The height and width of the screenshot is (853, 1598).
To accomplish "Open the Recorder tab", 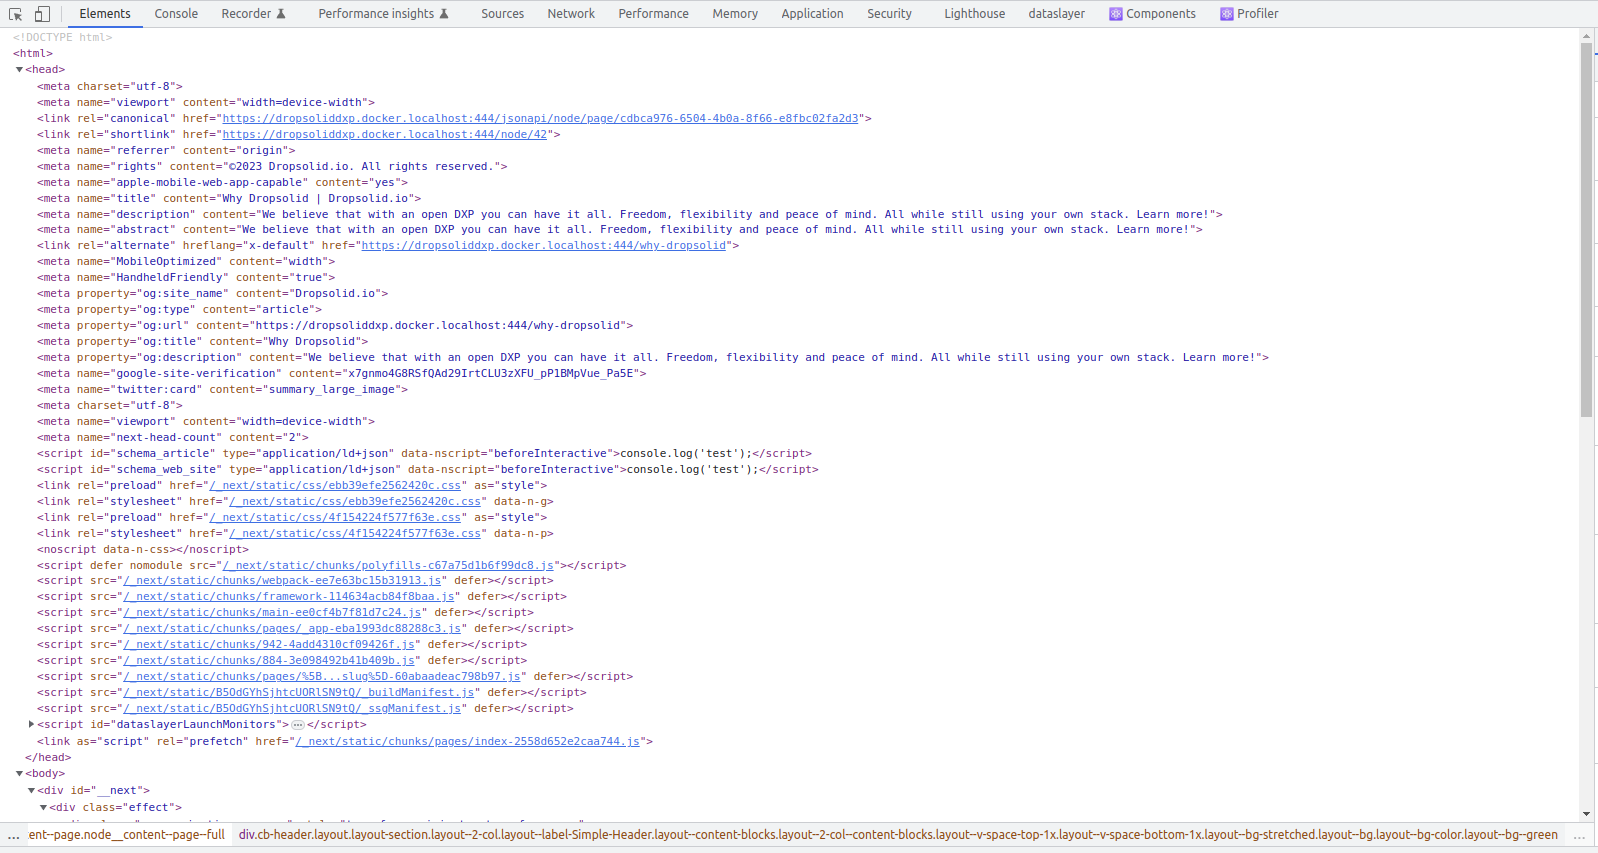I will (253, 14).
